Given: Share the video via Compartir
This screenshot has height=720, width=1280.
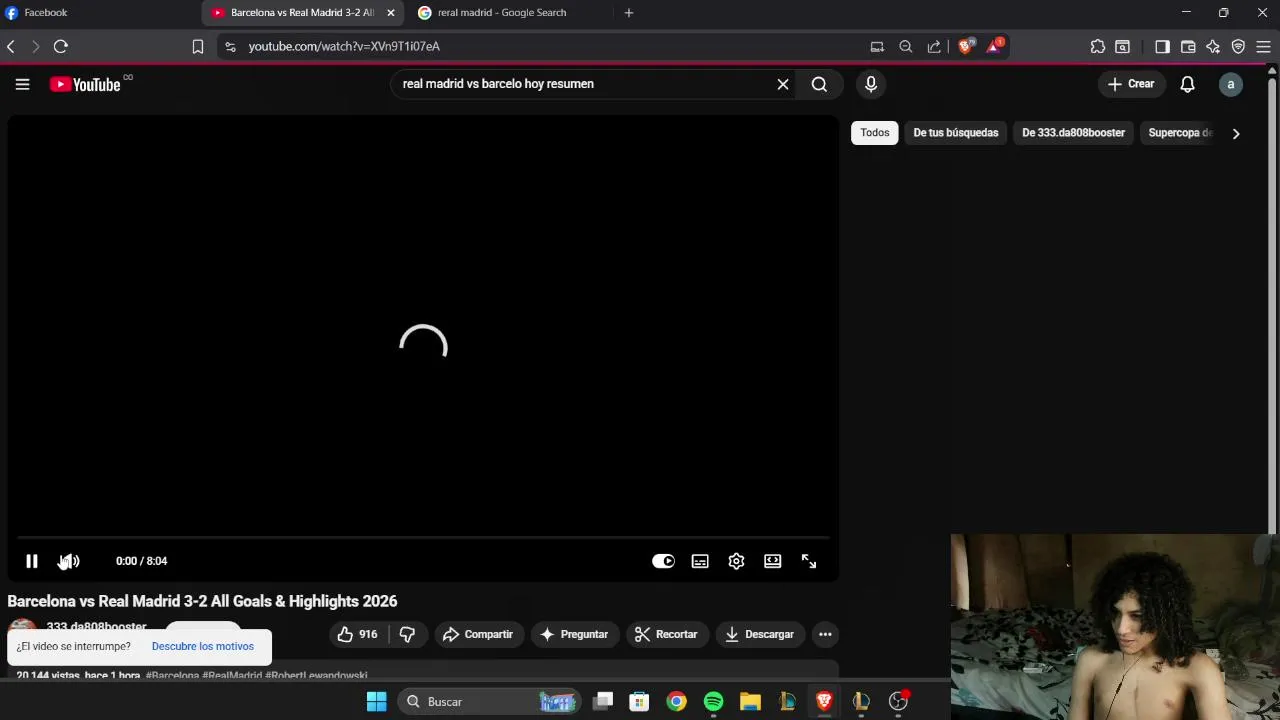Looking at the screenshot, I should tap(477, 634).
